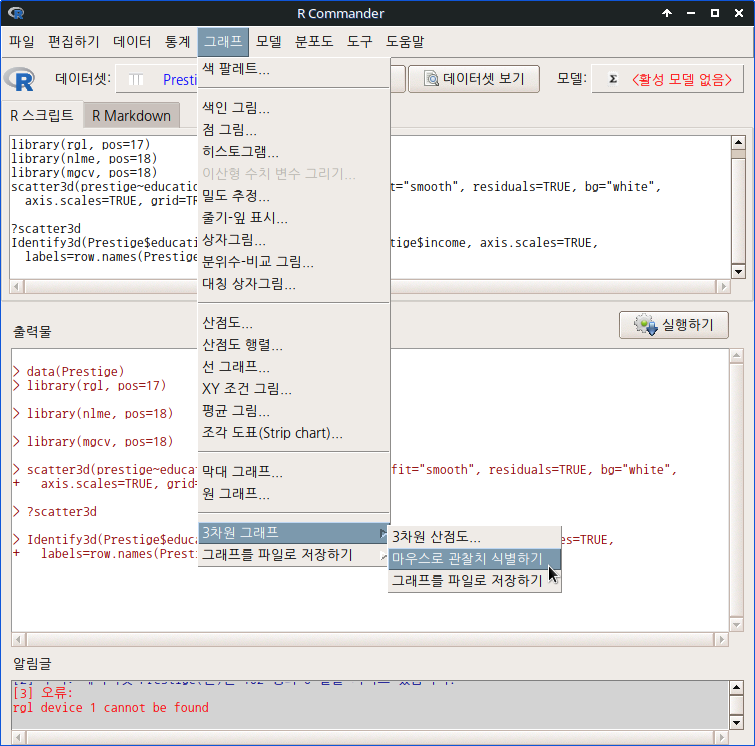
Task: Expand the 3차원 그래프 submenu
Action: tap(294, 533)
